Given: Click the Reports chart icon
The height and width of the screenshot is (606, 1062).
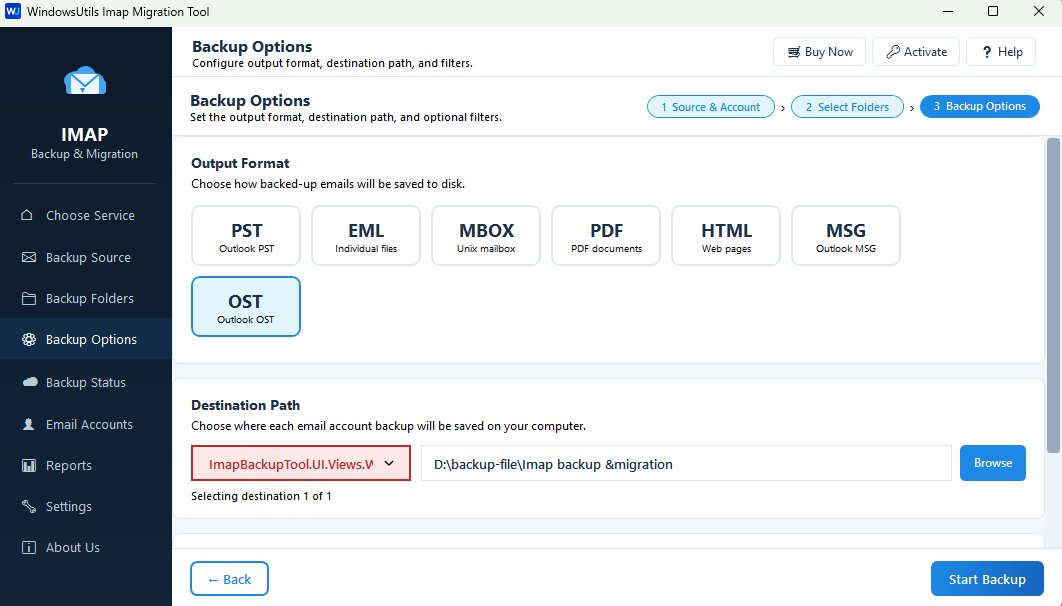Looking at the screenshot, I should point(28,465).
